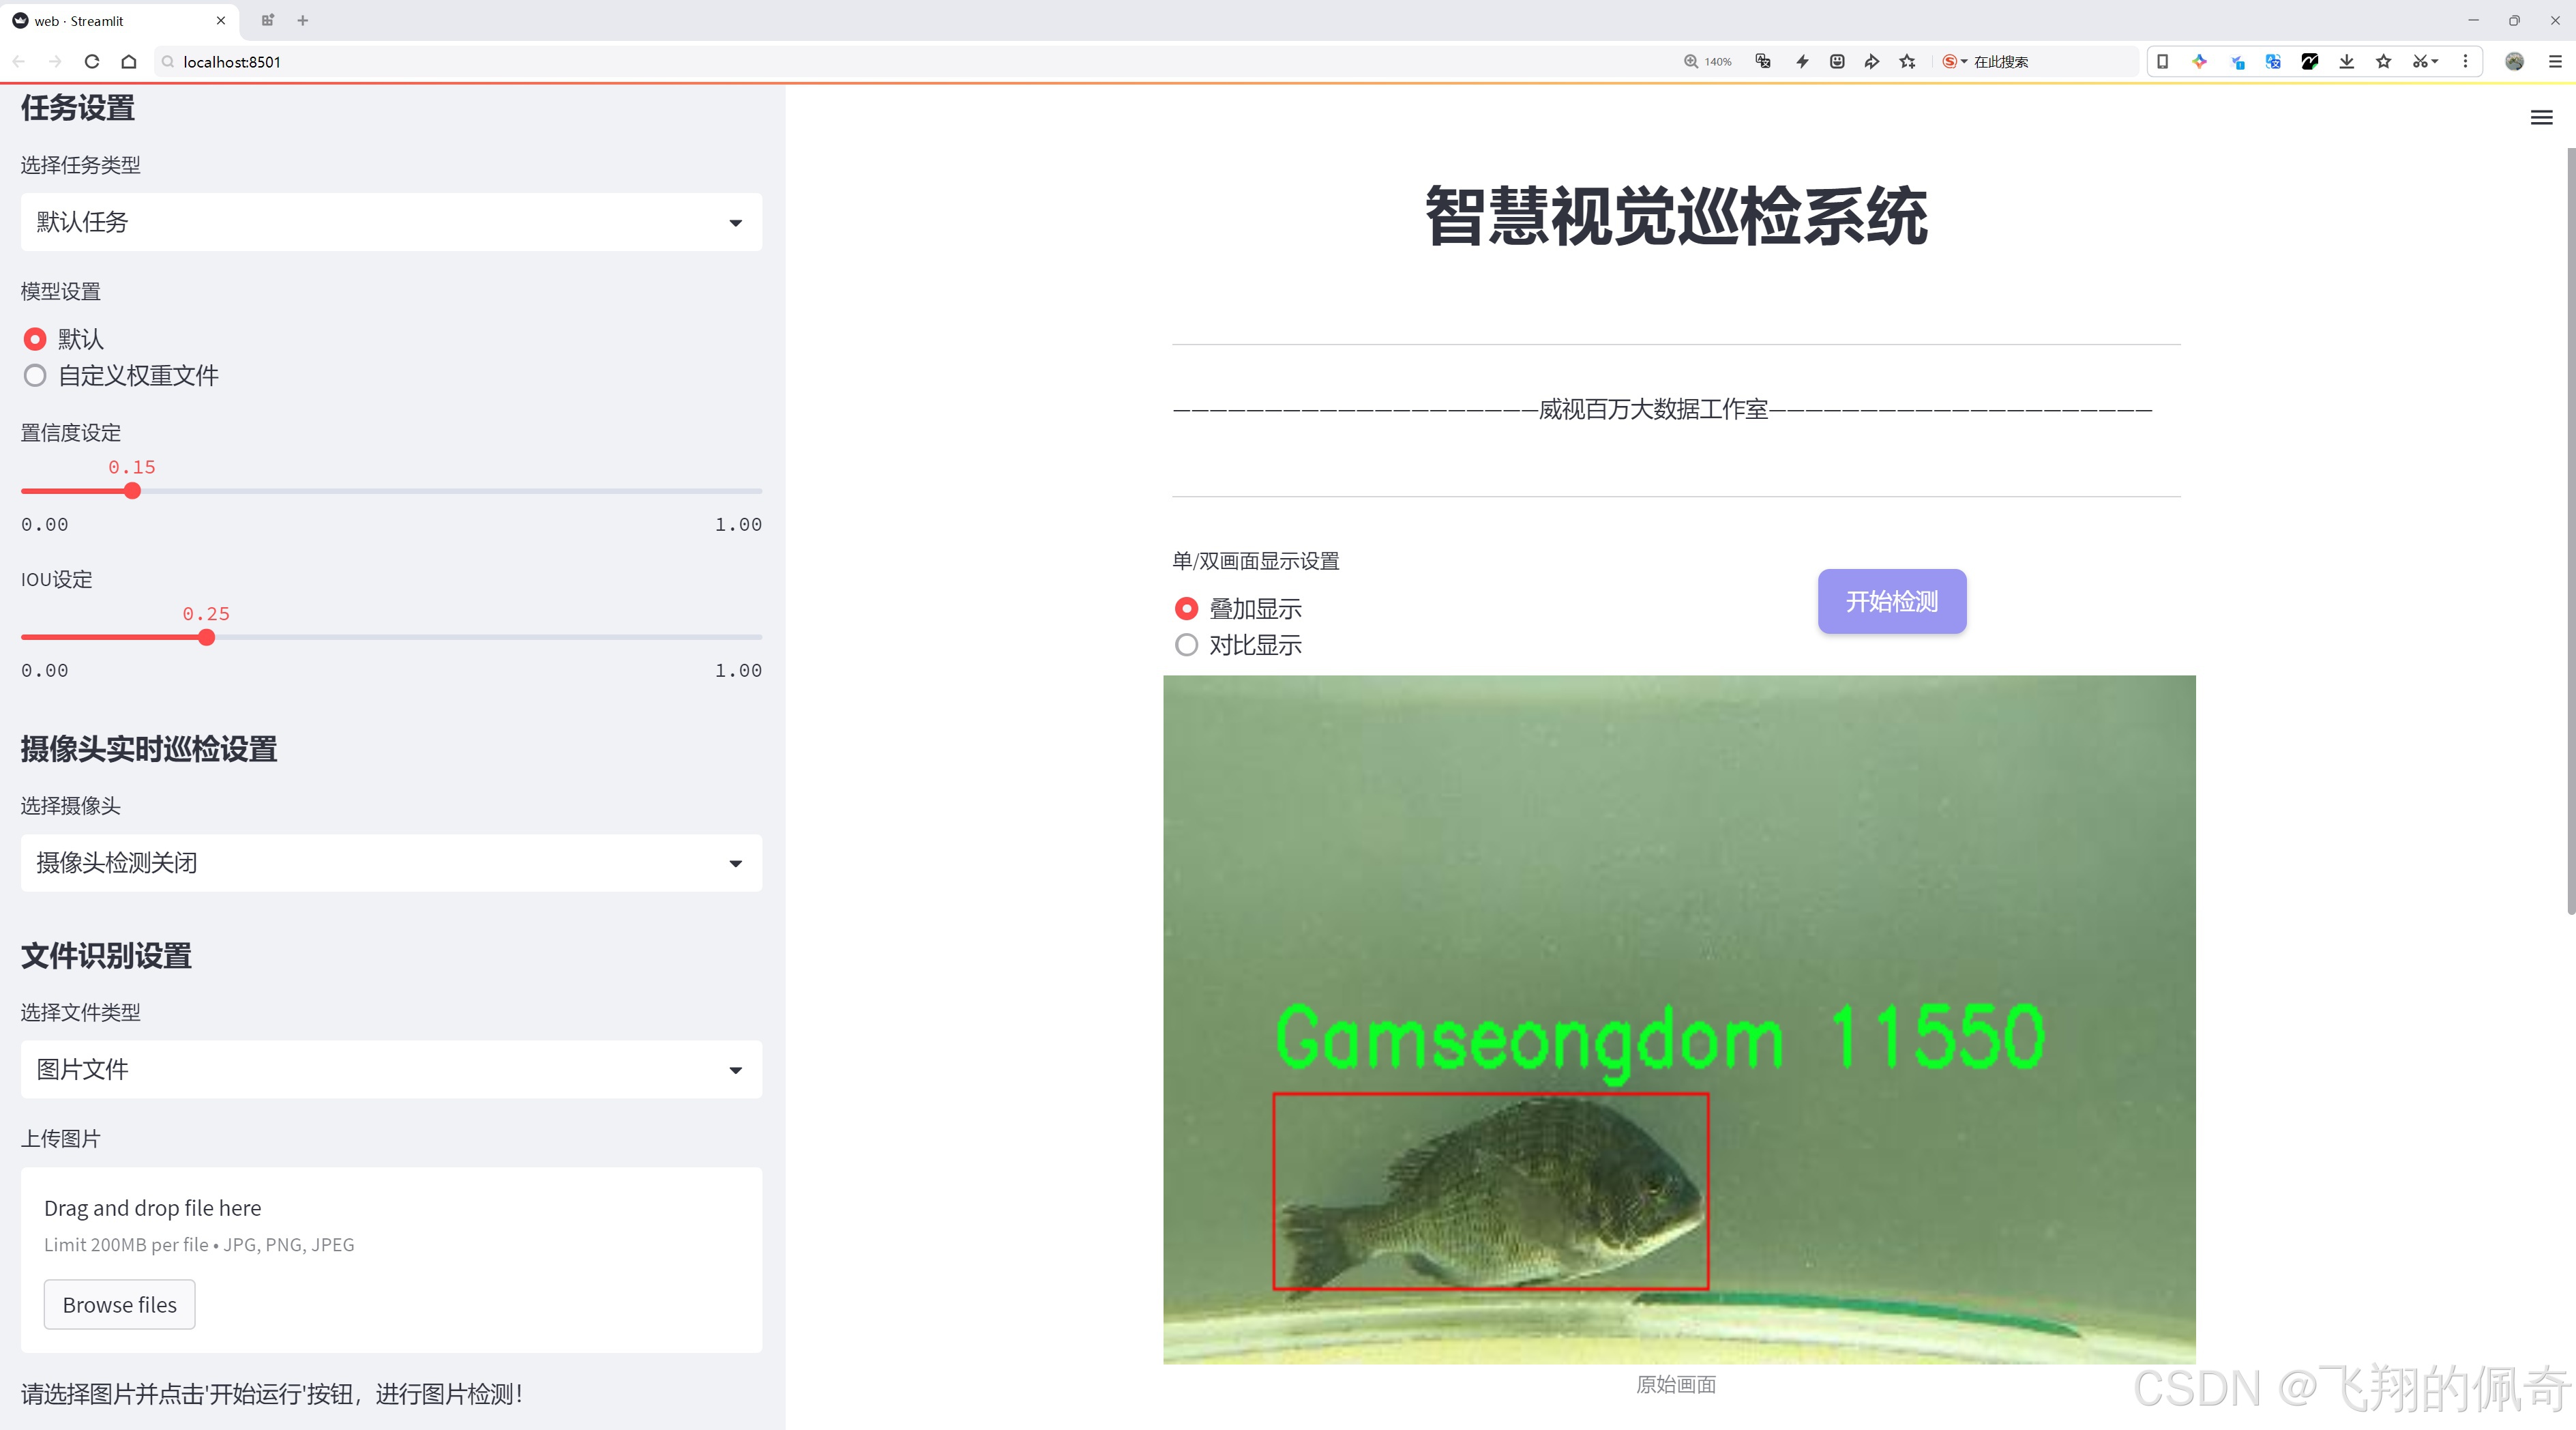Click the browser three-dot menu

(x=2466, y=61)
